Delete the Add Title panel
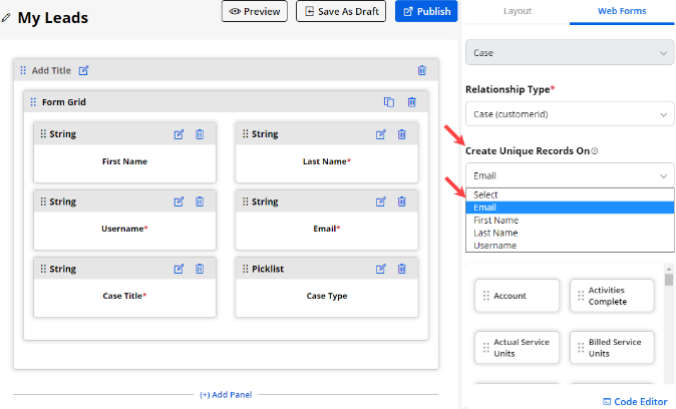 coord(421,70)
